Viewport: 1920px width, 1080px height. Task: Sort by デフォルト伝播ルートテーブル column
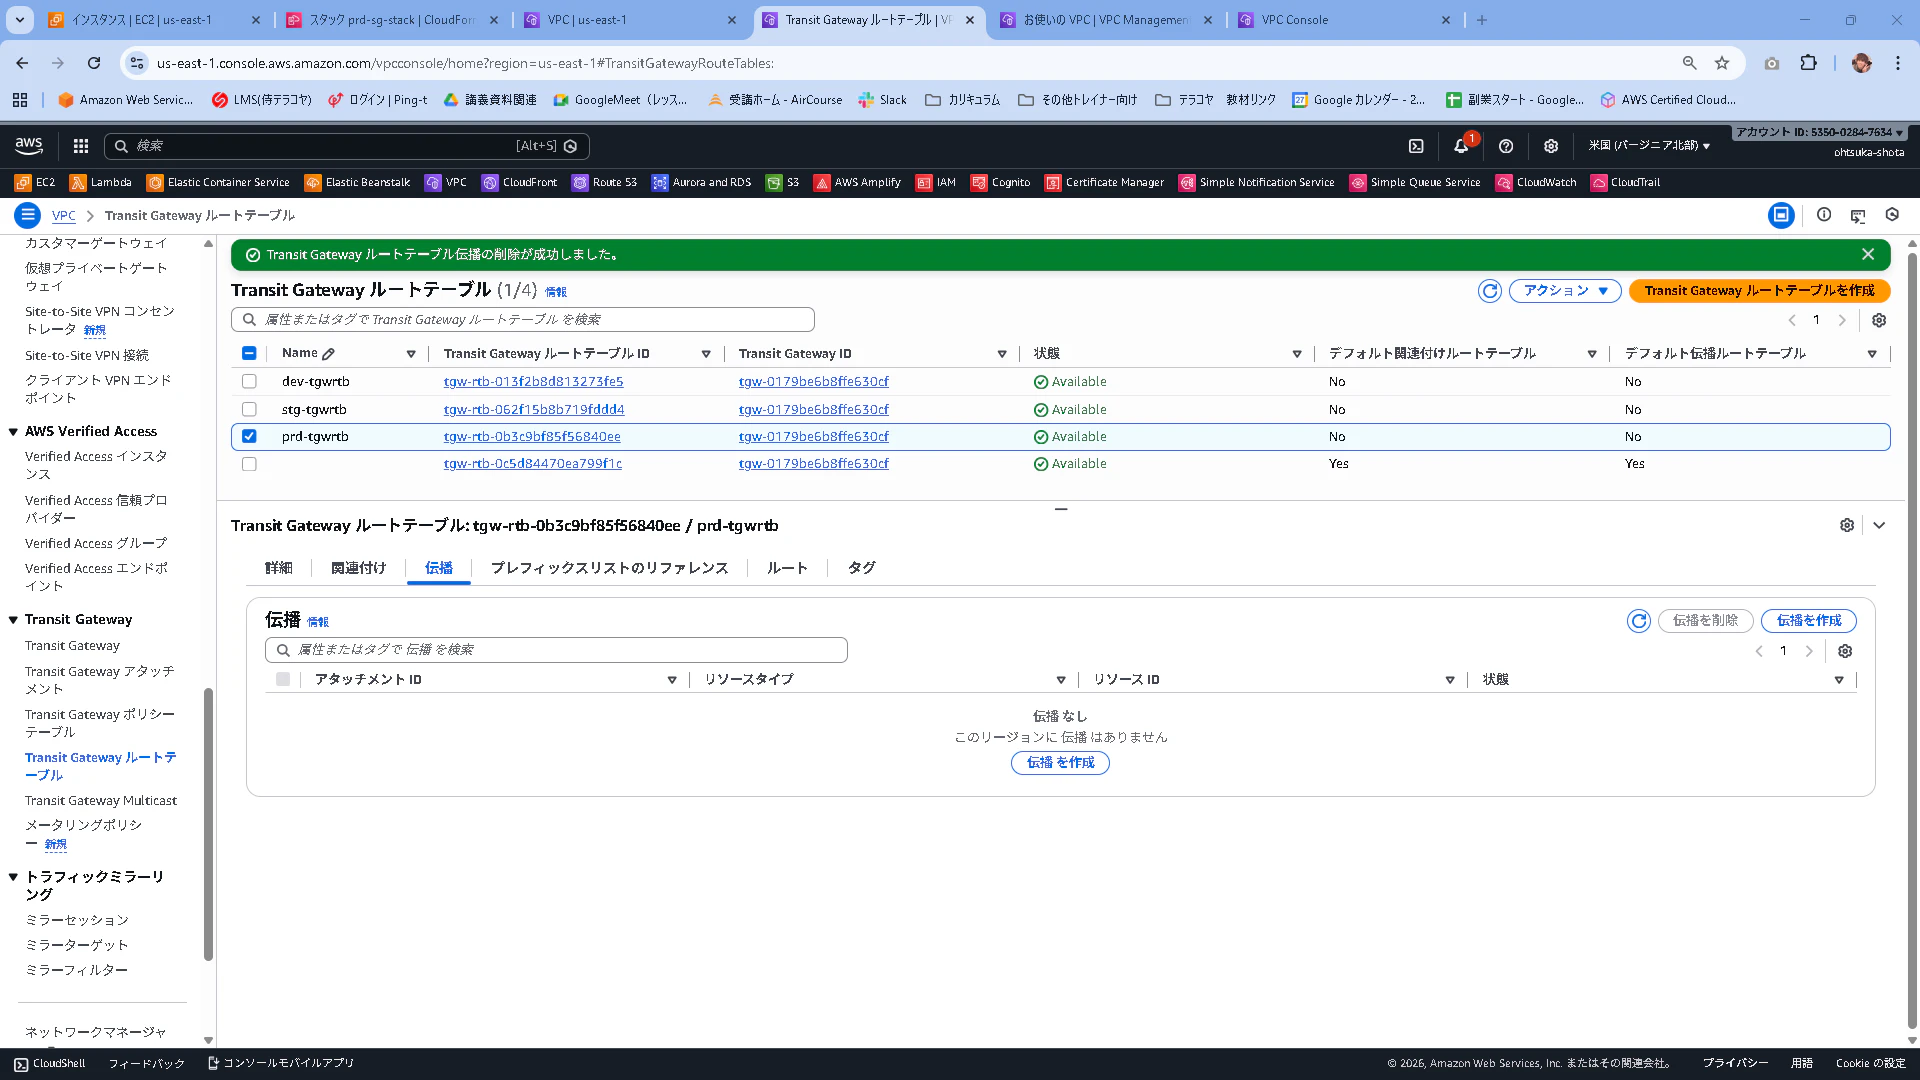1872,355
